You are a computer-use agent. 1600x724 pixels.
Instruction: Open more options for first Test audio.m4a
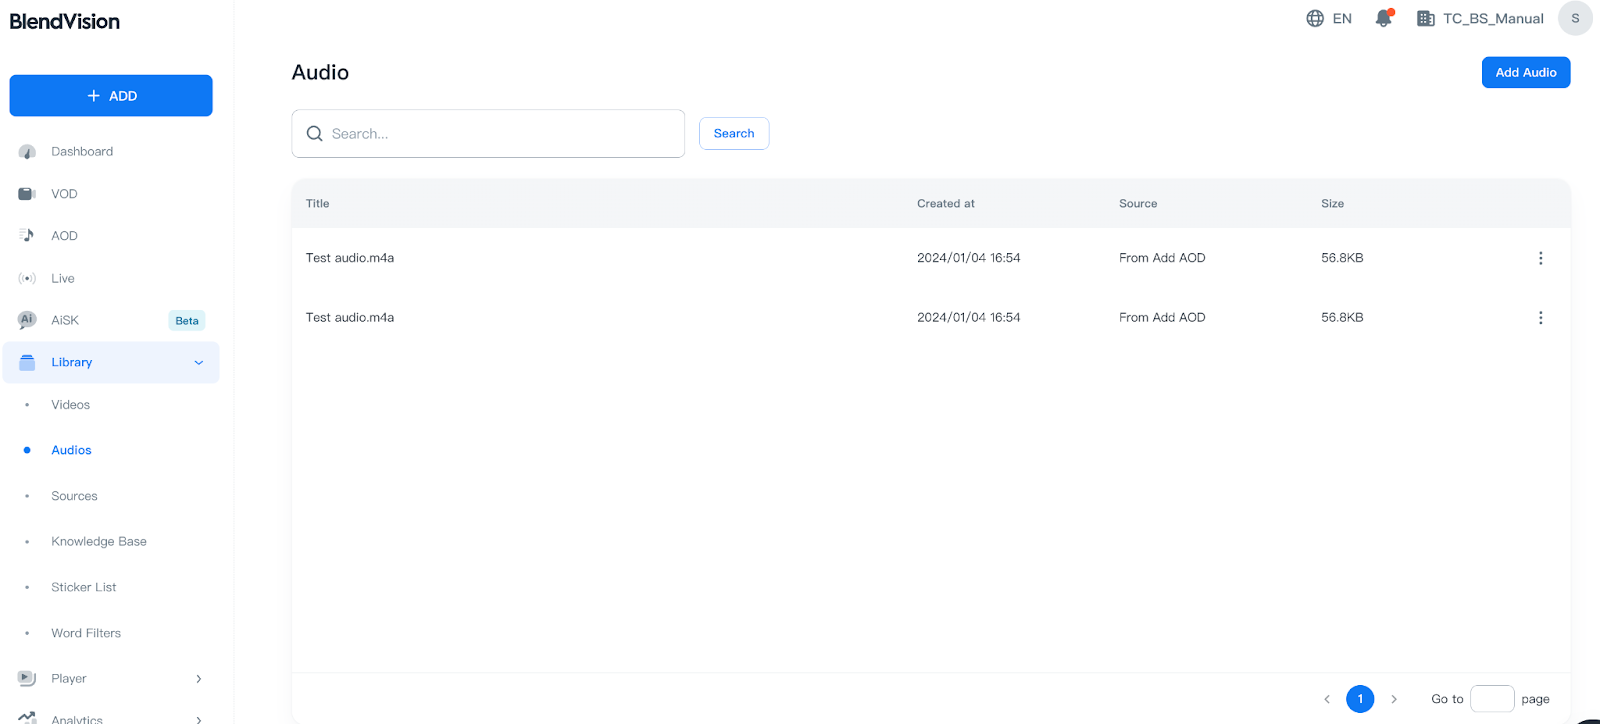pyautogui.click(x=1540, y=258)
